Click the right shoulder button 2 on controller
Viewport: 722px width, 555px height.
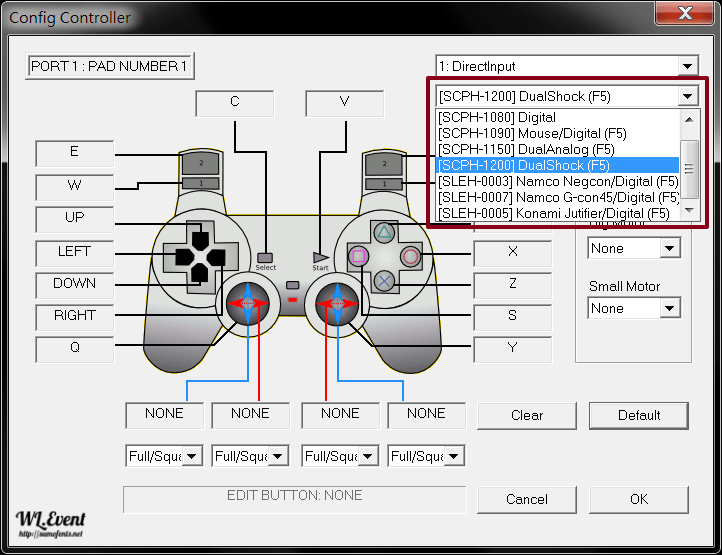pyautogui.click(x=384, y=163)
